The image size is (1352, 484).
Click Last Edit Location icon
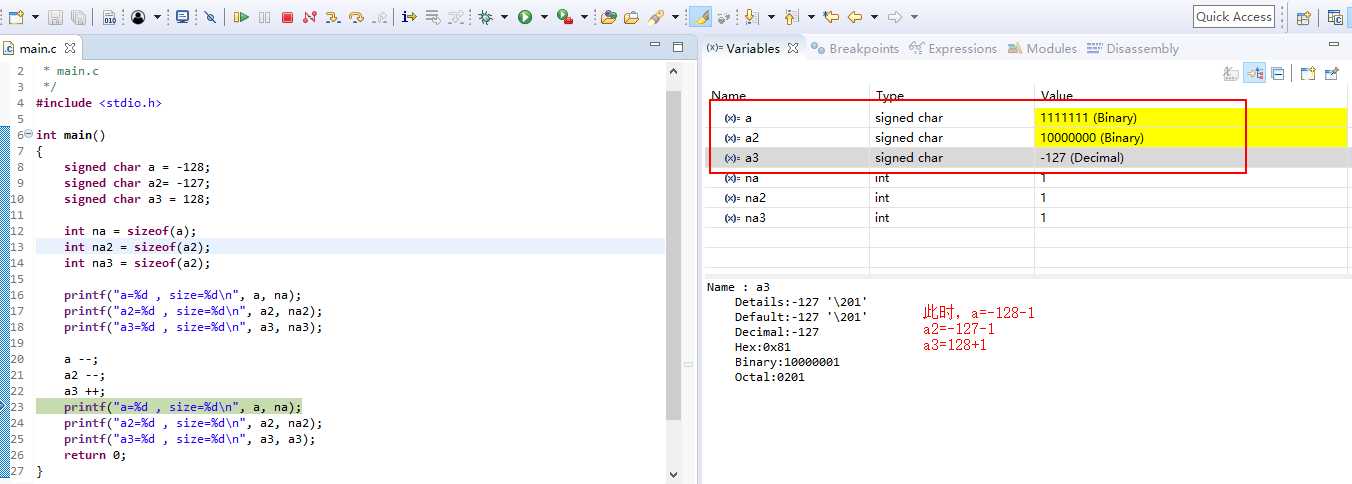click(831, 17)
